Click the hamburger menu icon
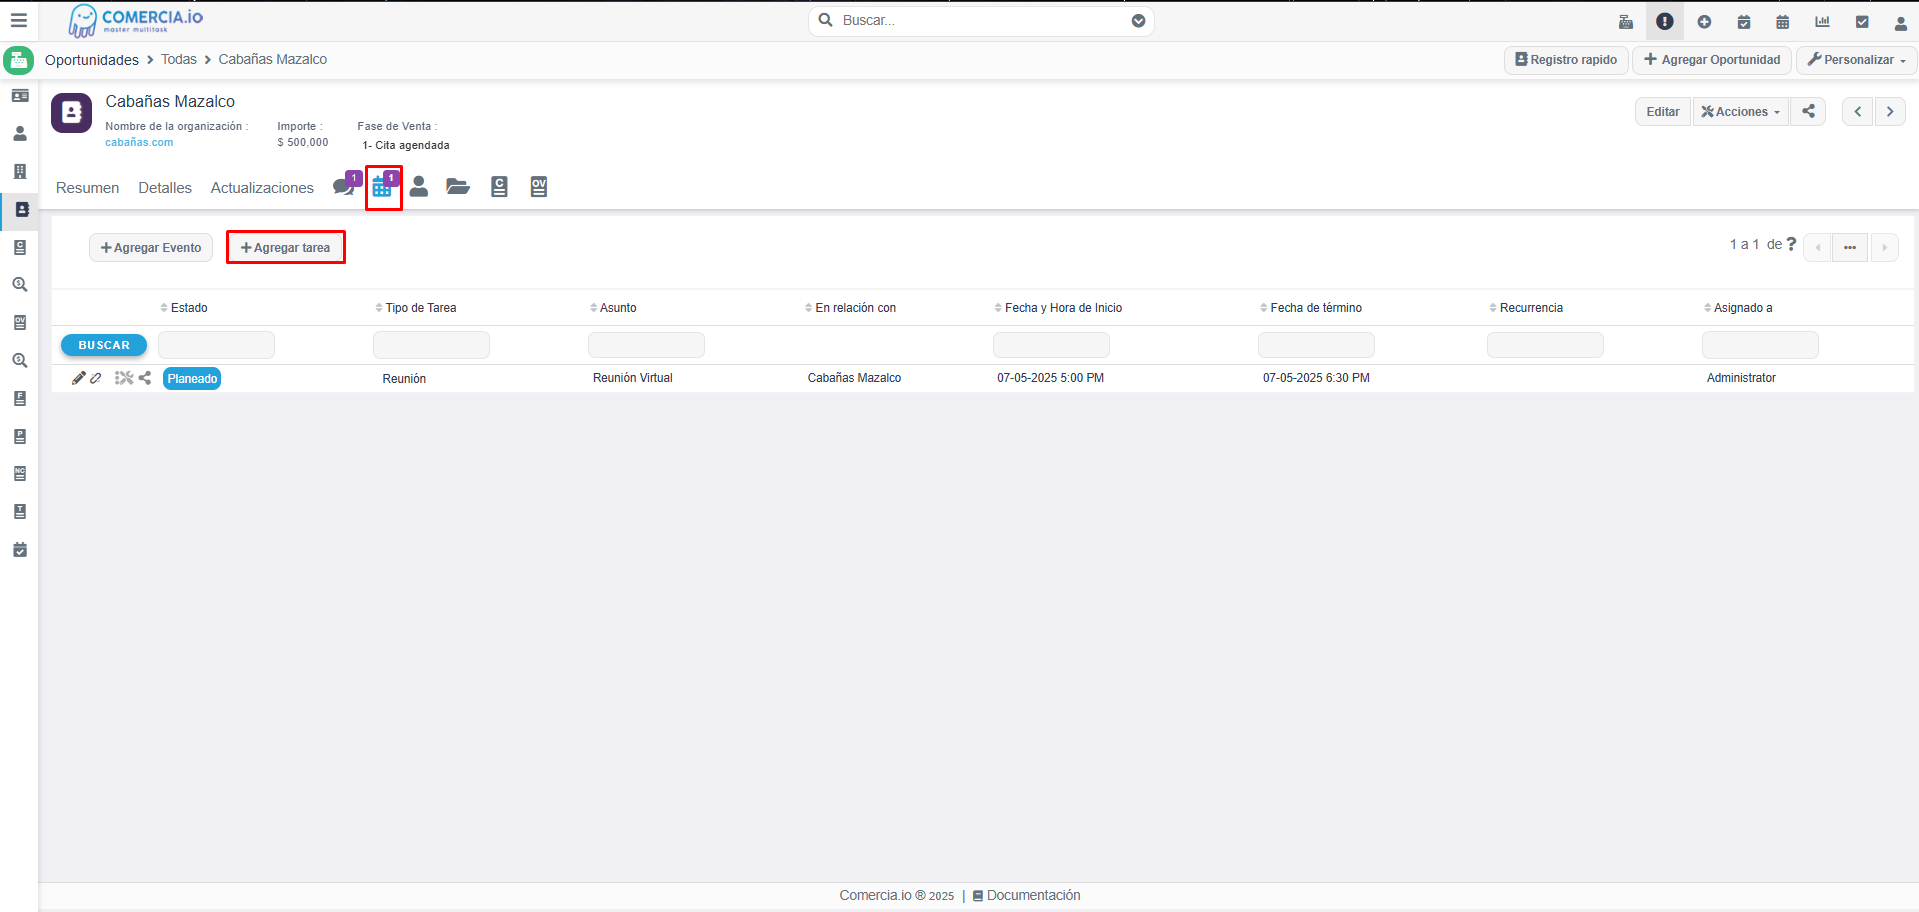Screen dimensions: 1919x912 click(19, 20)
